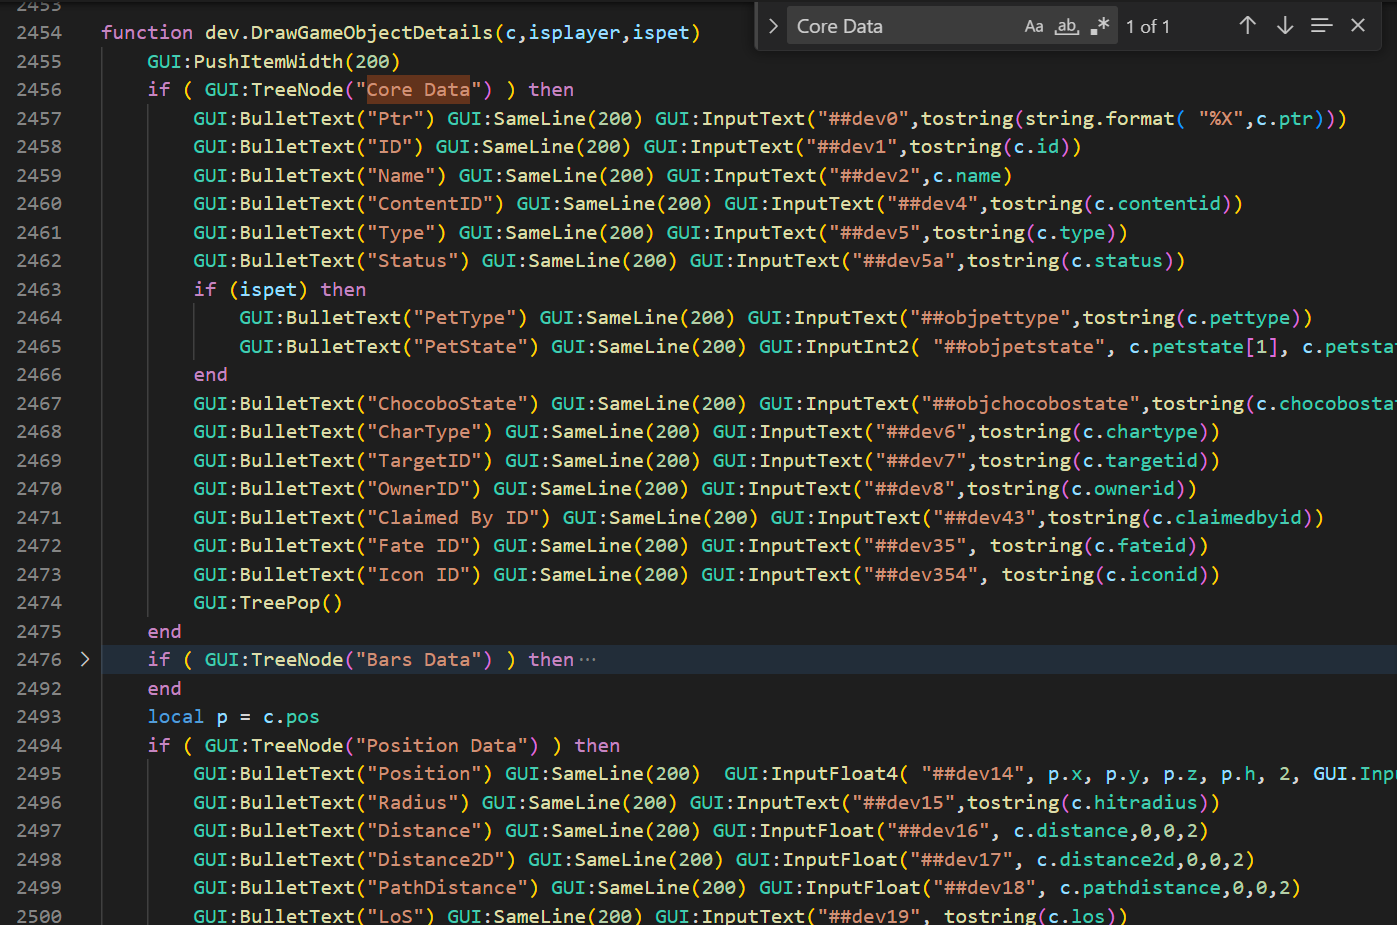
Task: Toggle Match Whole Word option
Action: pyautogui.click(x=1067, y=27)
